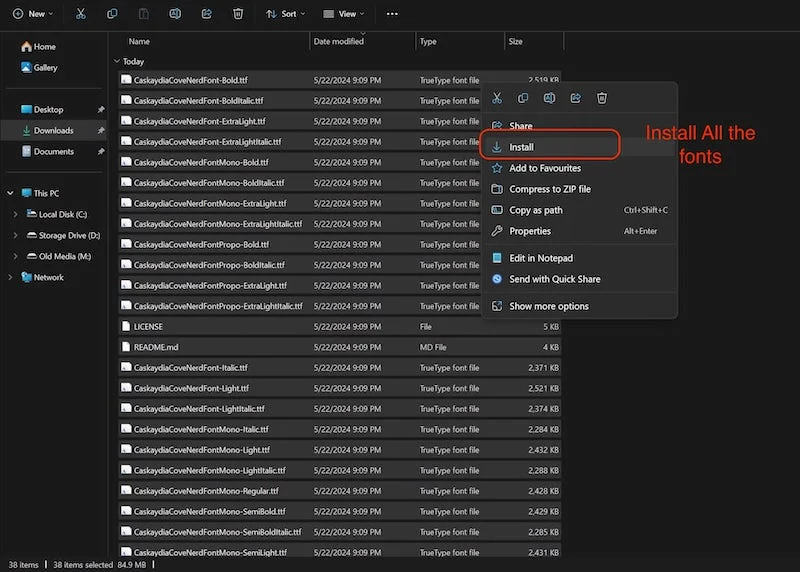Click the Paste icon in the top toolbar
This screenshot has height=572, width=800.
[144, 14]
